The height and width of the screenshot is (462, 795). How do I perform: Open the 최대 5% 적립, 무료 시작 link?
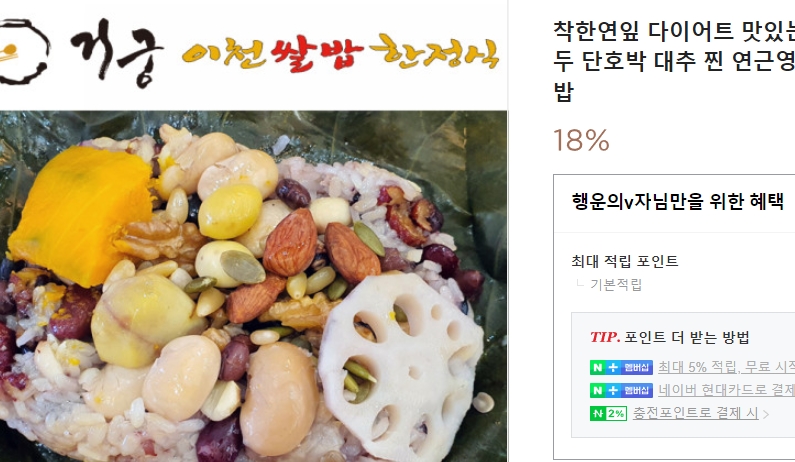[726, 367]
